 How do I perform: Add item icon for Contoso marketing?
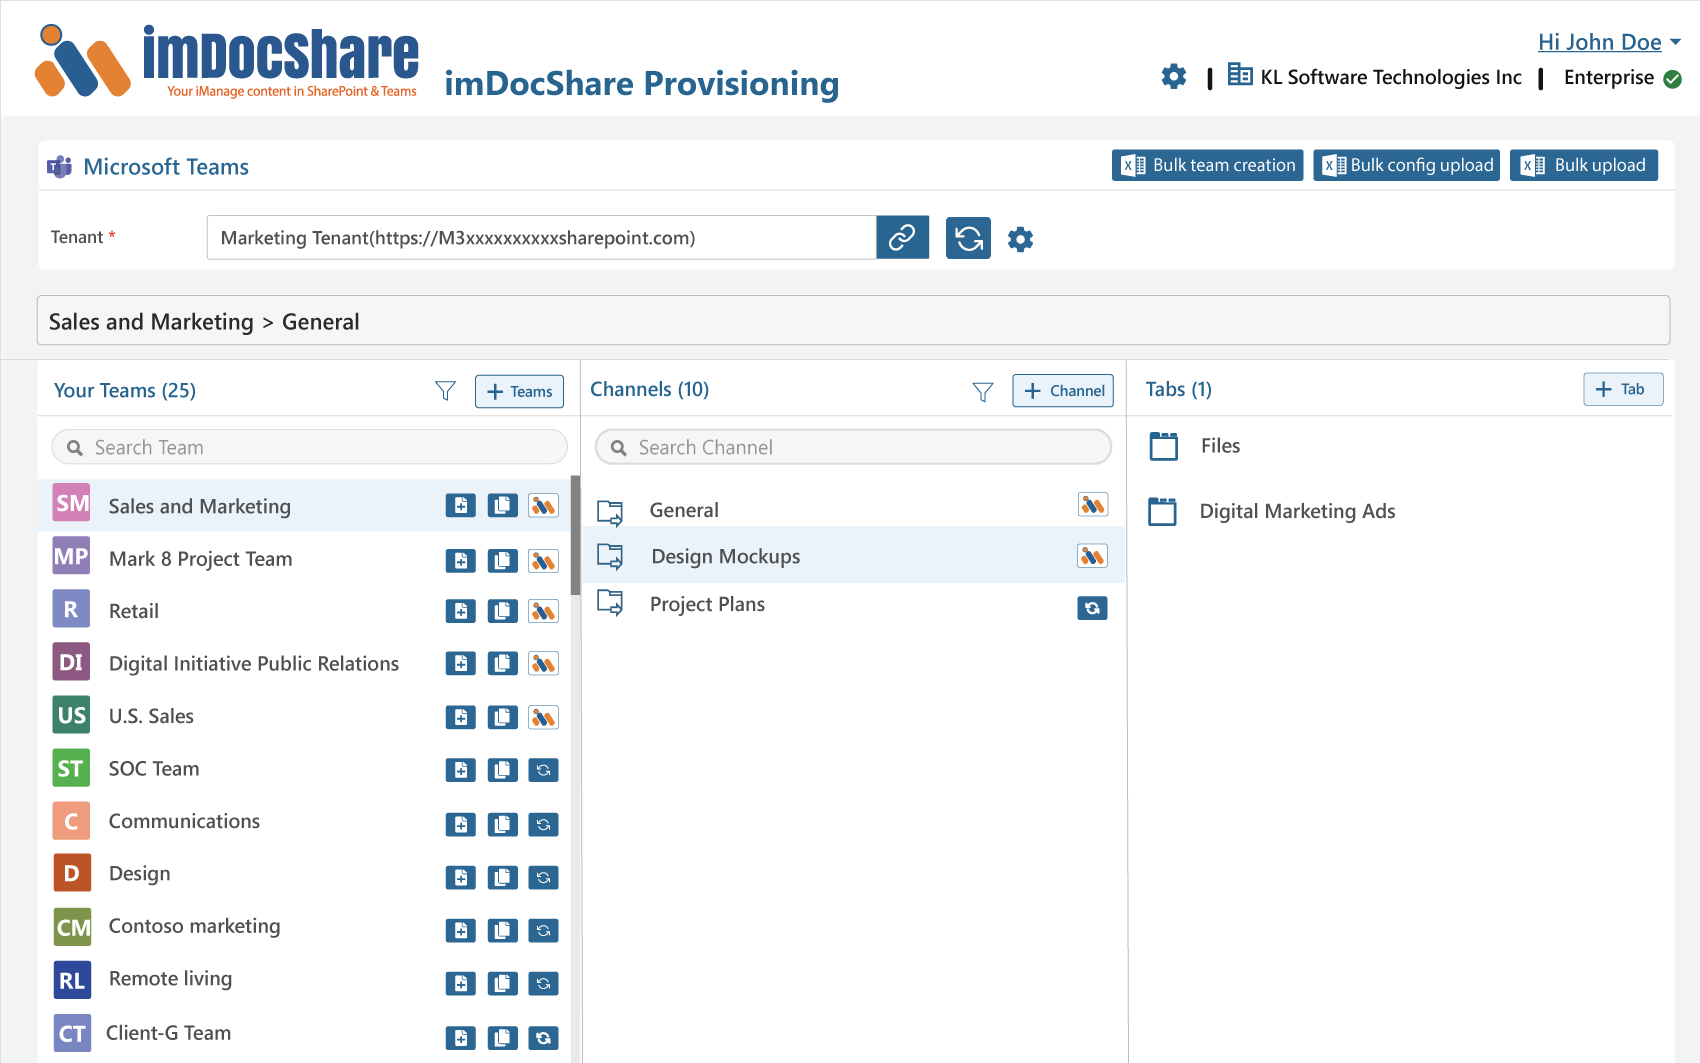coord(460,931)
